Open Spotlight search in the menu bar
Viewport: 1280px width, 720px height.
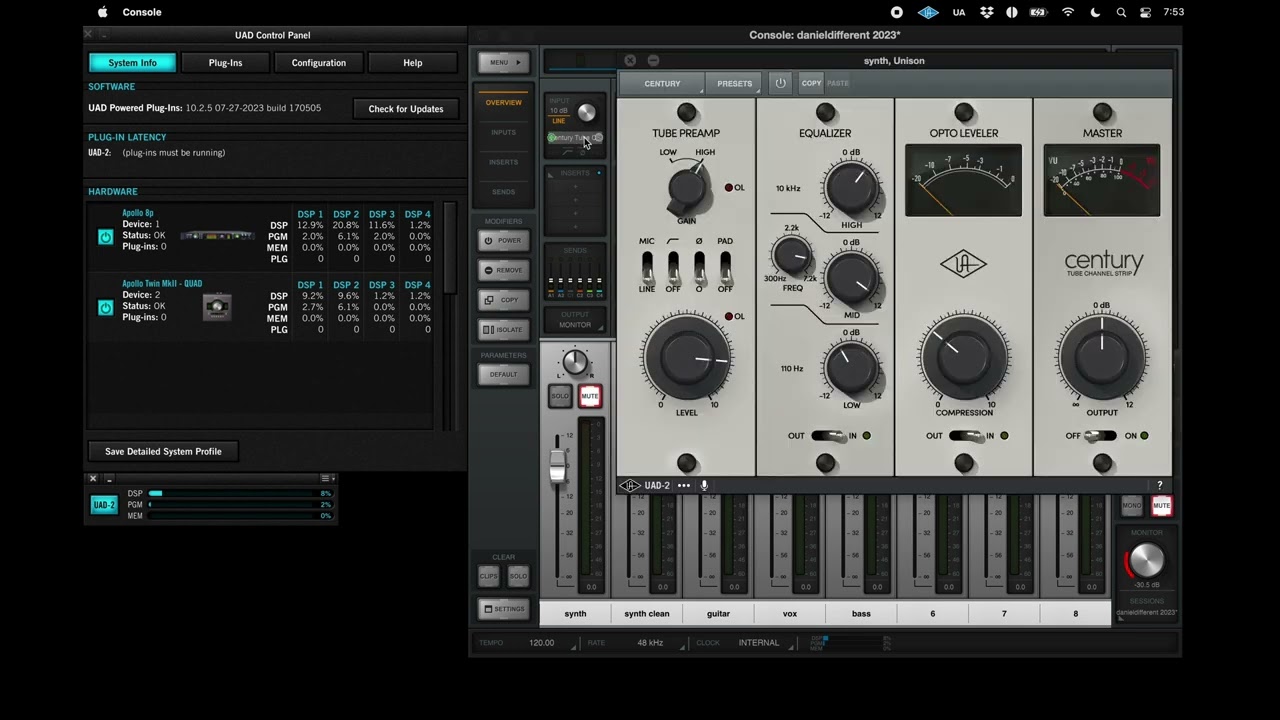point(1121,12)
